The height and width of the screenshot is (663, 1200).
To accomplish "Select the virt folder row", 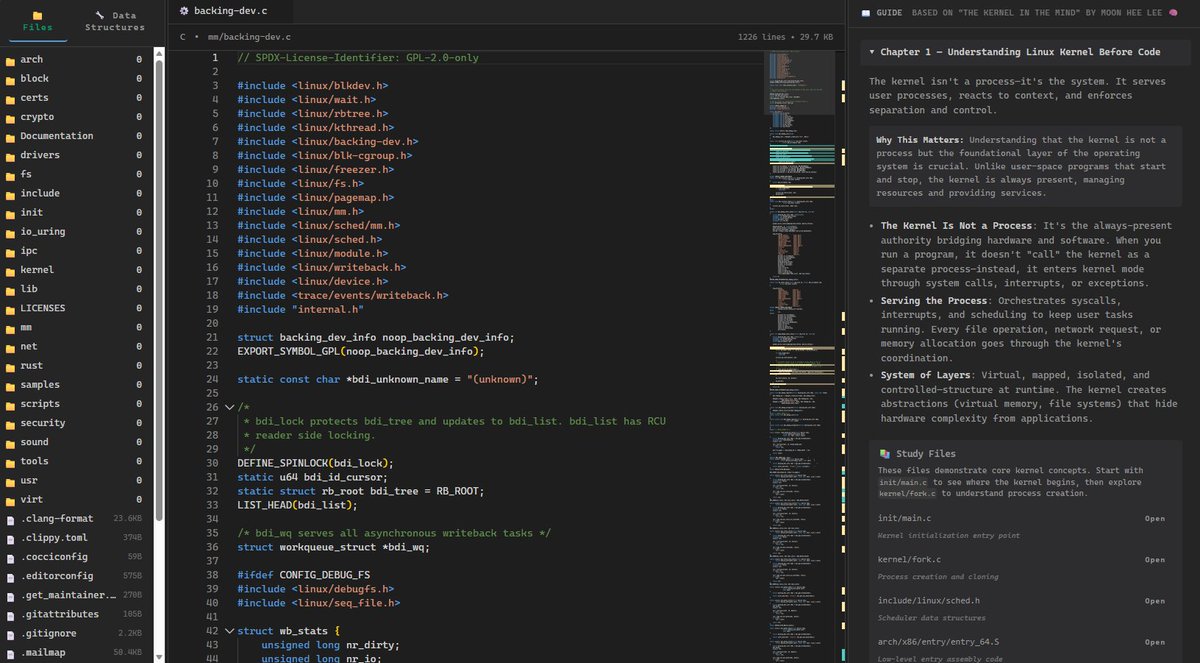I will [74, 500].
